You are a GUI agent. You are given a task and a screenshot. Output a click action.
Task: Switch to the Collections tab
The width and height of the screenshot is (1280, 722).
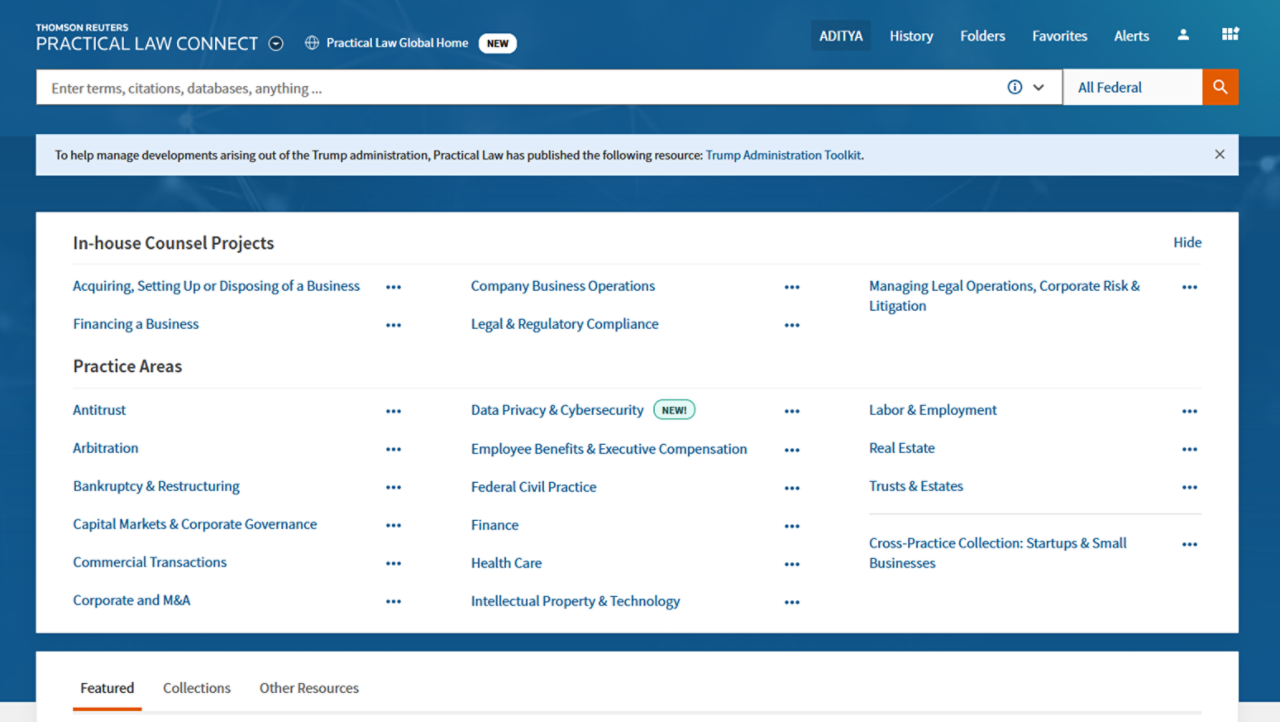tap(197, 688)
